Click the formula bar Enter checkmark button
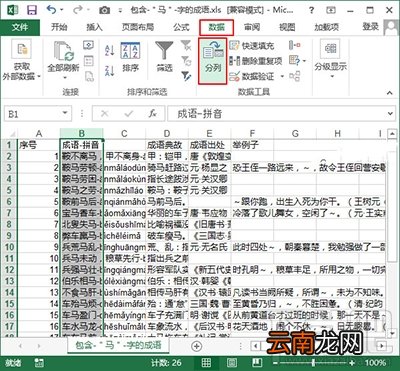 129,114
